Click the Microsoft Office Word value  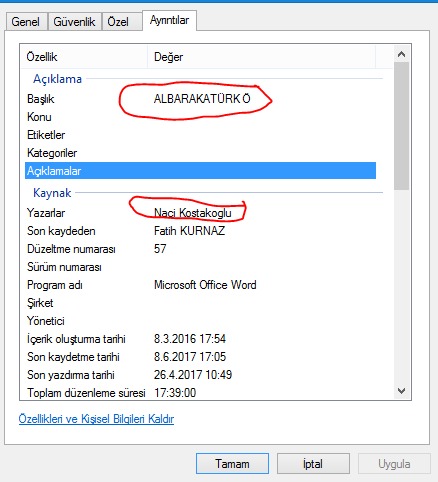(205, 285)
